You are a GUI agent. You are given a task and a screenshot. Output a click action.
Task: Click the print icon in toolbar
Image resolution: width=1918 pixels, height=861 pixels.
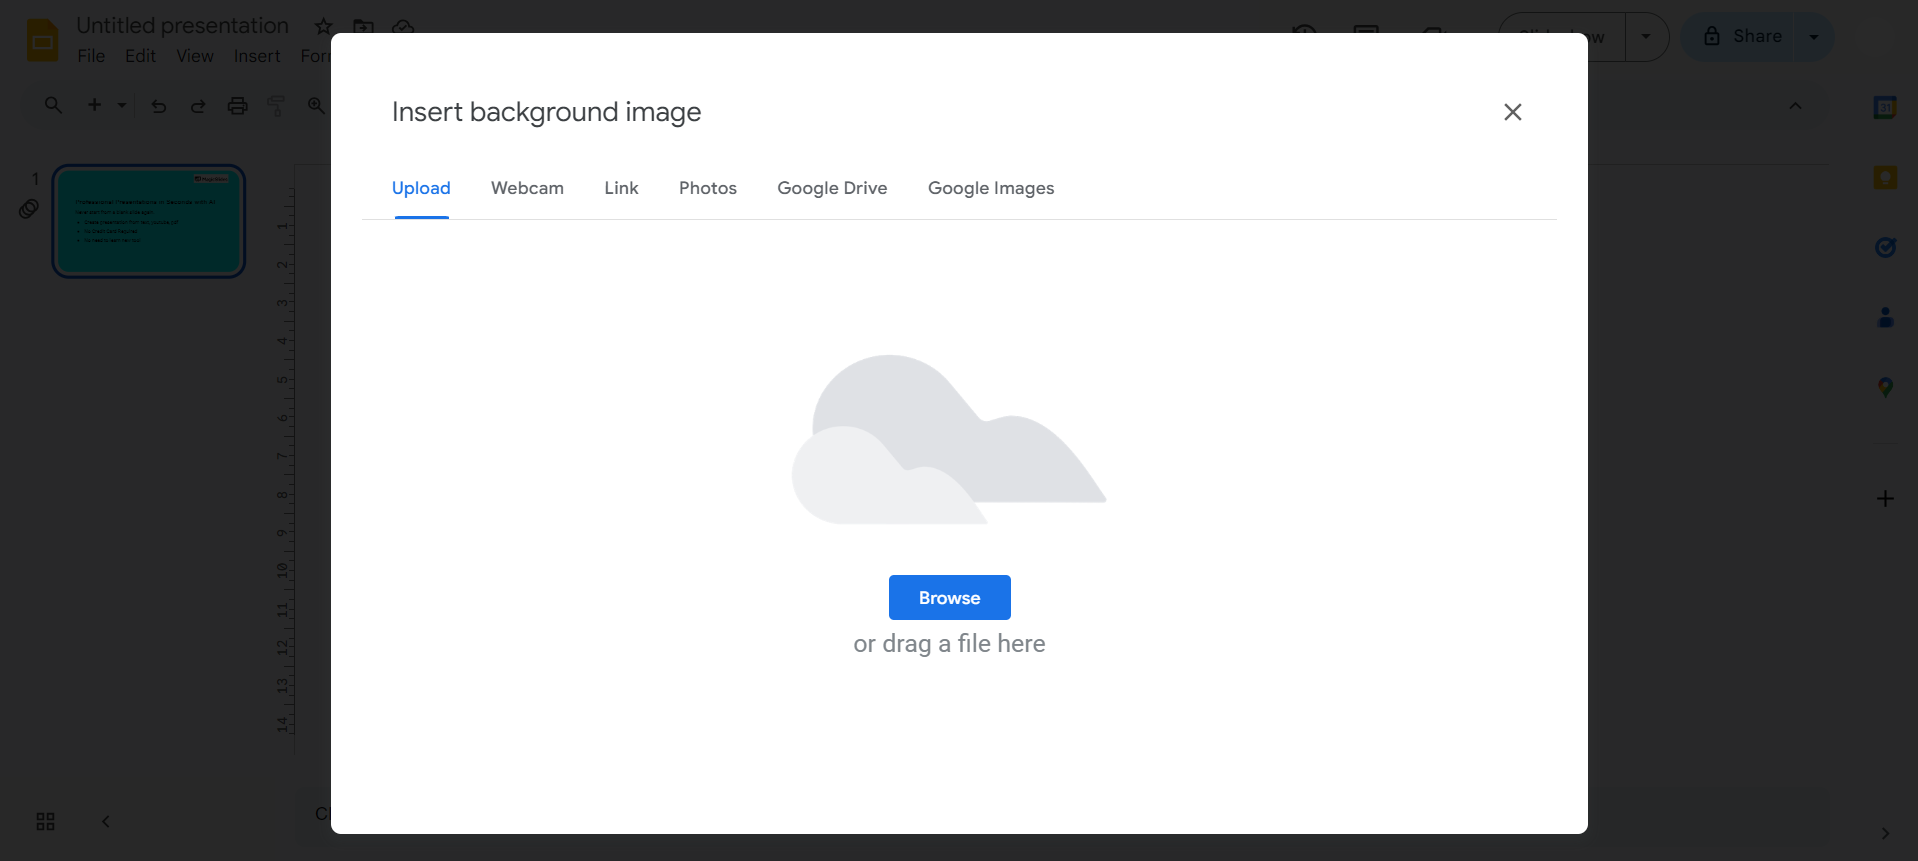(237, 105)
